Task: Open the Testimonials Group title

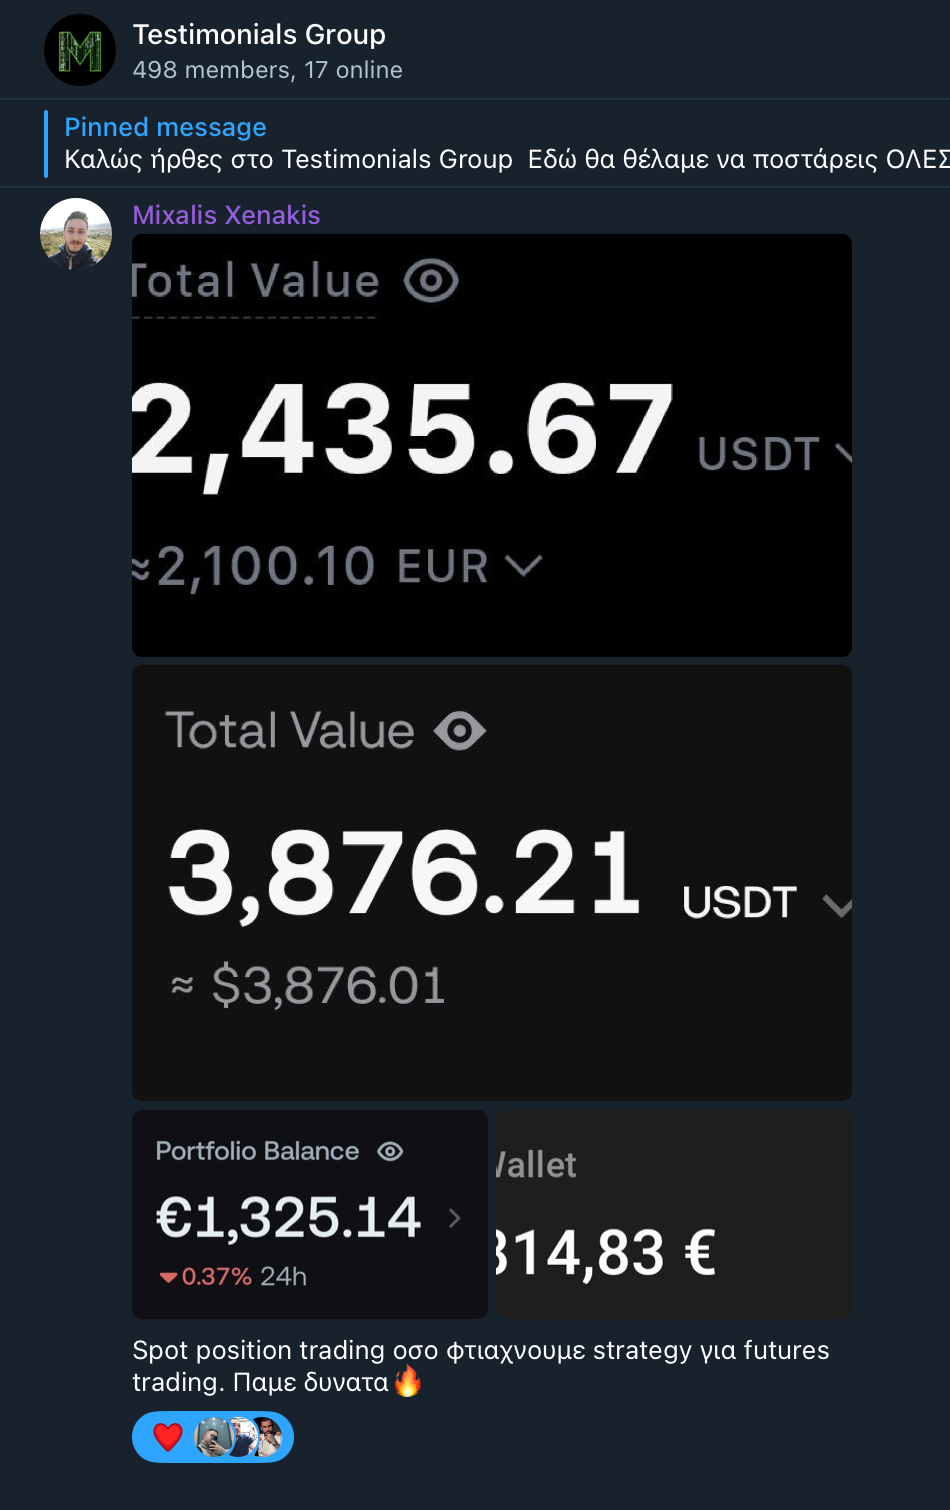Action: 259,35
